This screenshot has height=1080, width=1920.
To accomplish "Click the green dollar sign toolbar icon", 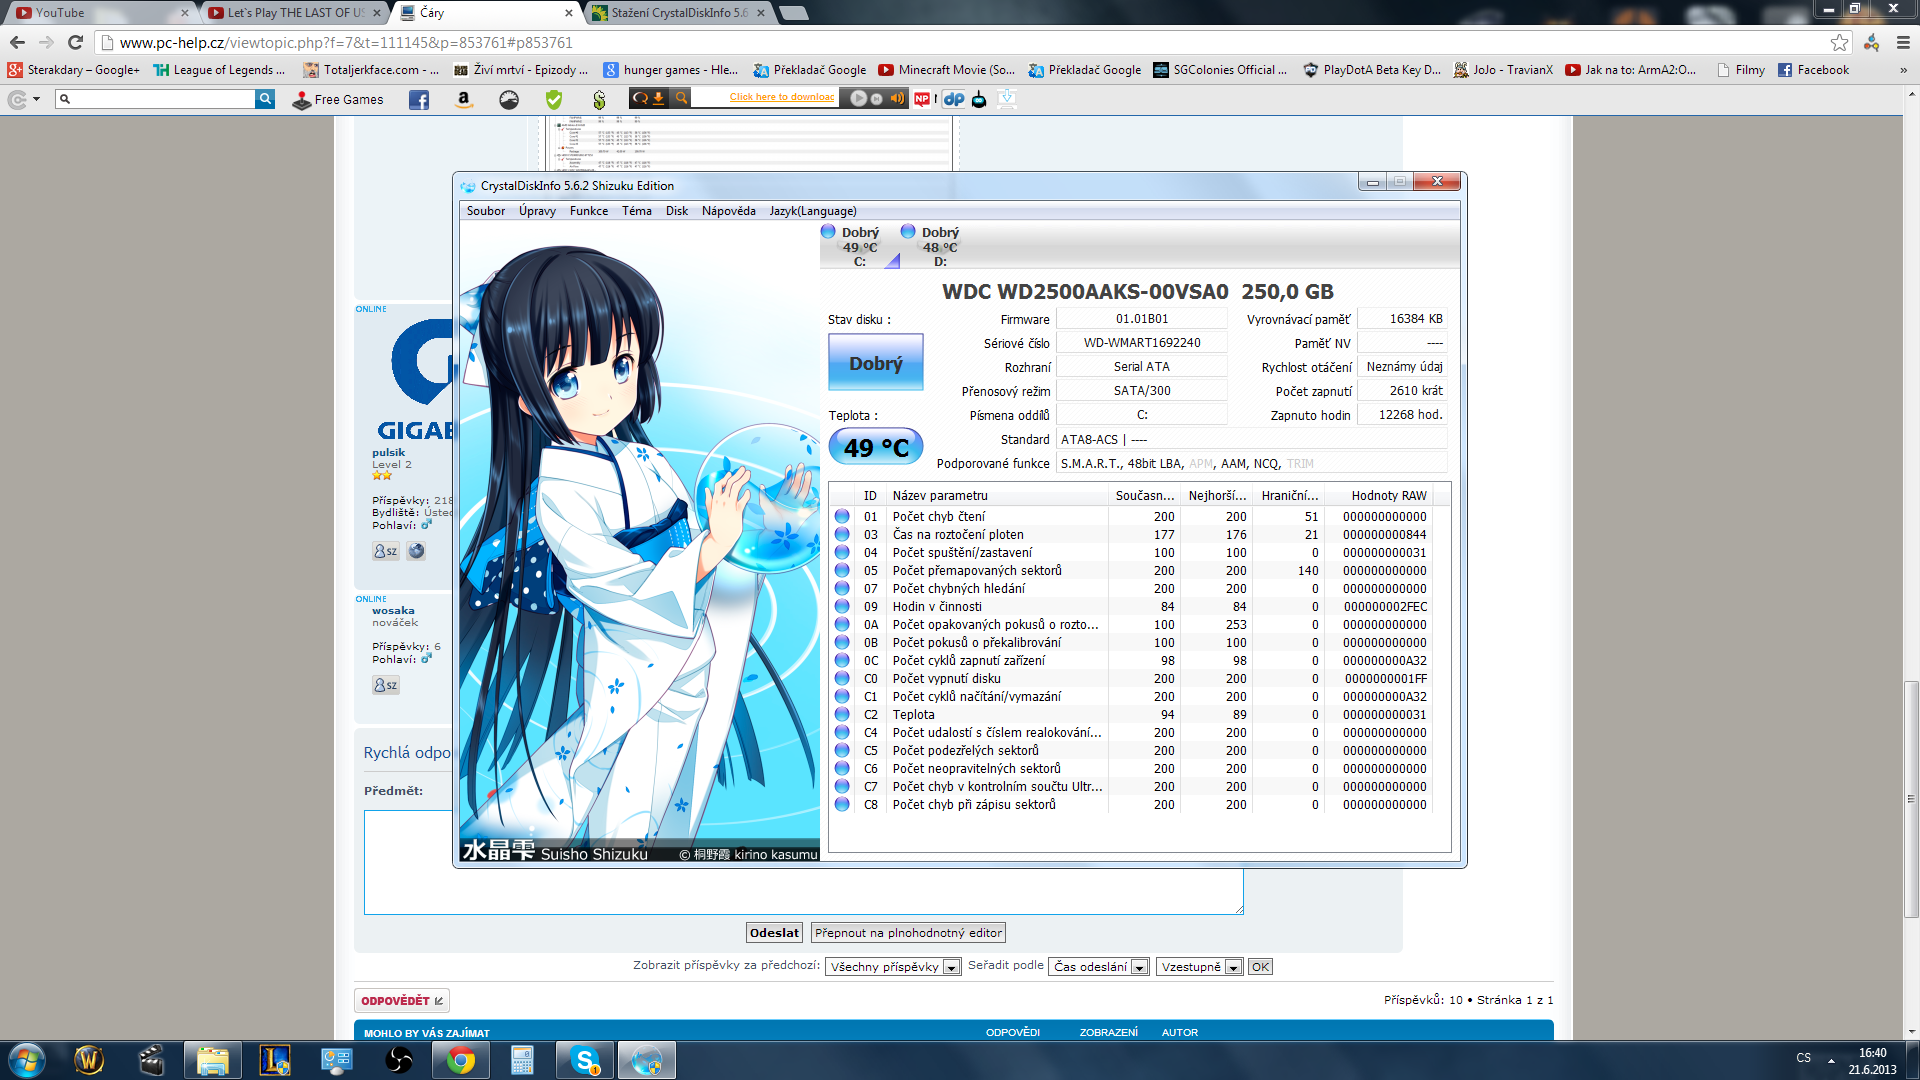I will [x=599, y=100].
